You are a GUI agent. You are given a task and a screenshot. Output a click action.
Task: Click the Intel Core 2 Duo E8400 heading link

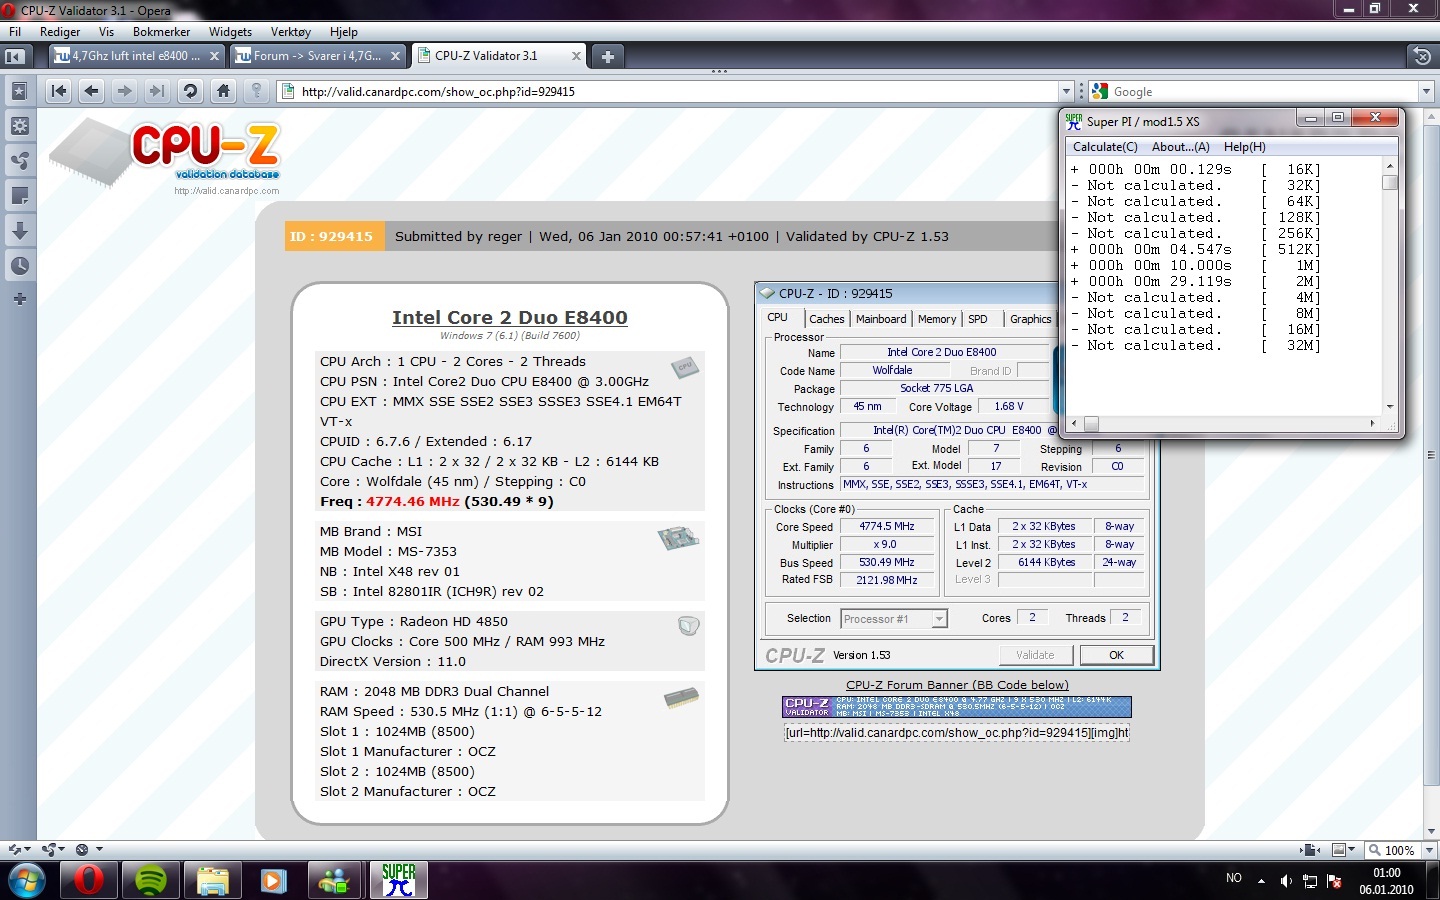510,317
